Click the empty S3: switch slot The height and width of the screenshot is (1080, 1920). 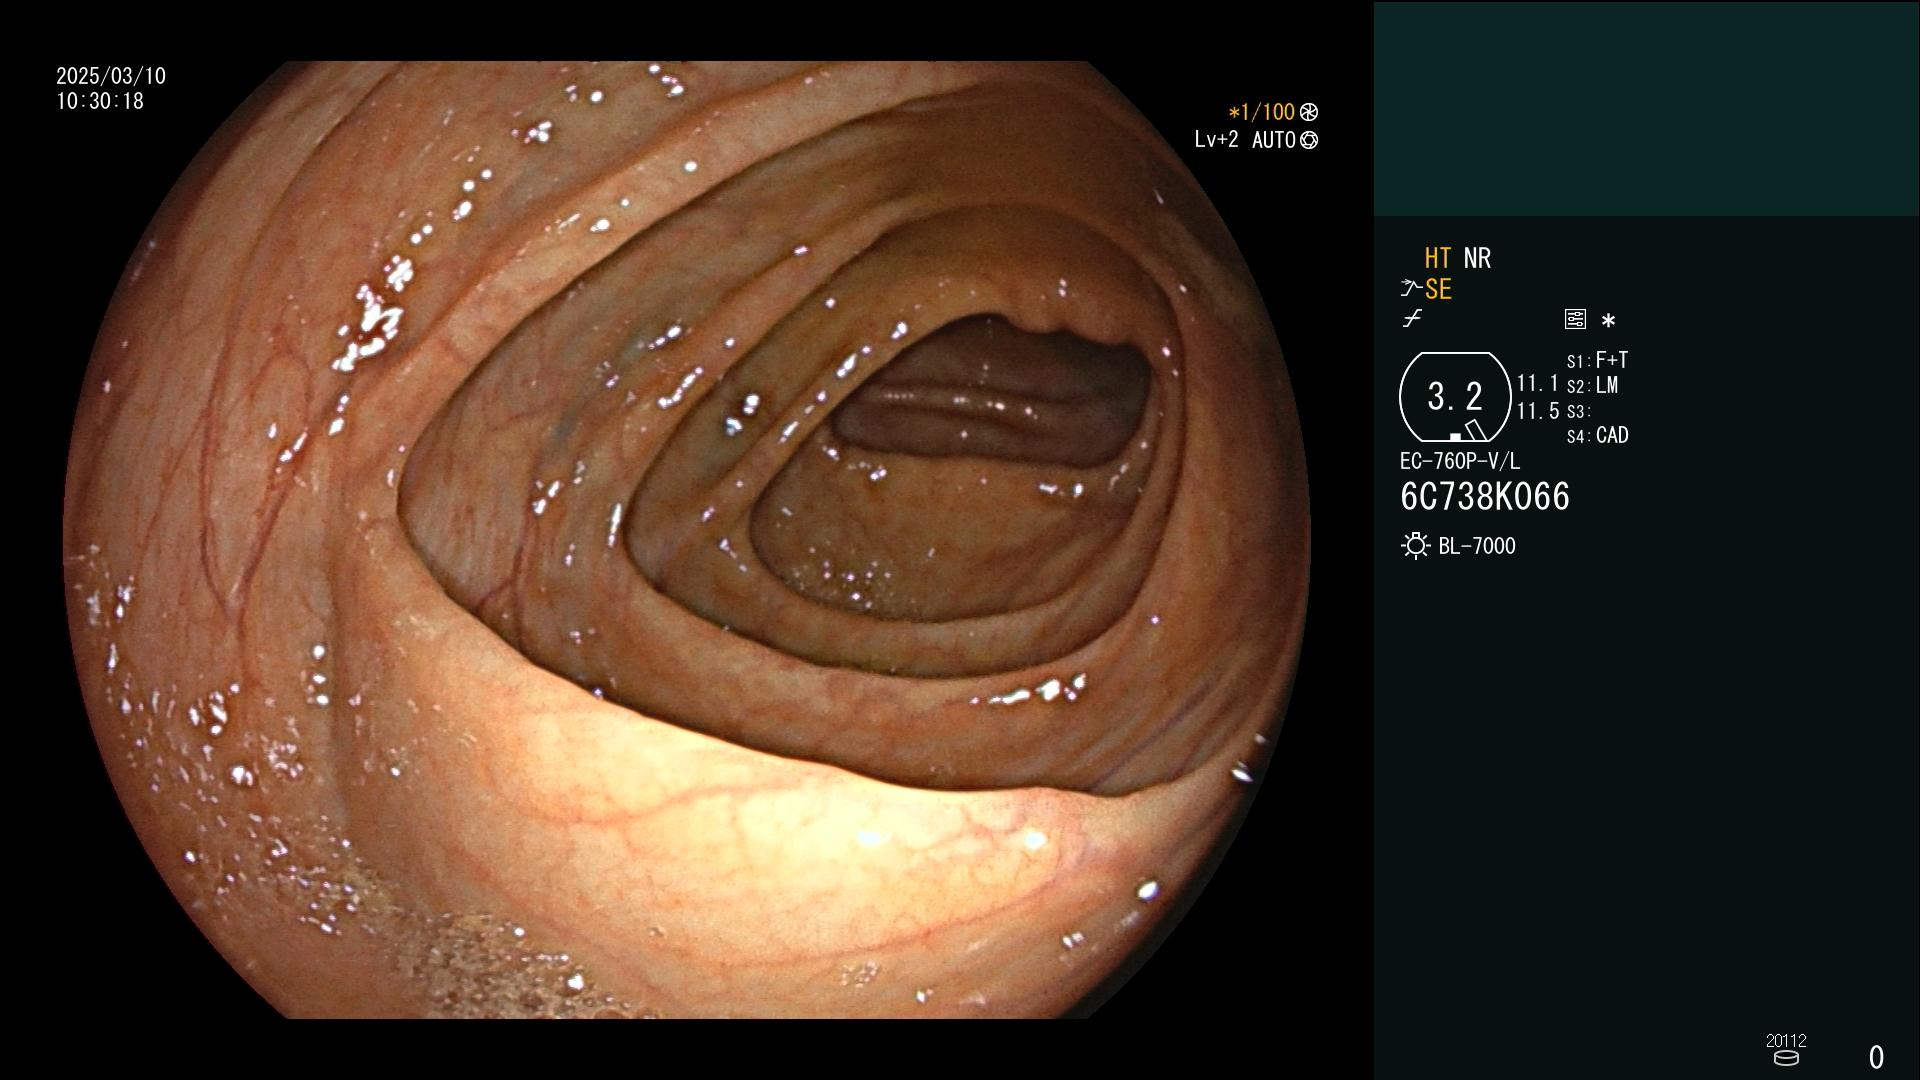[1578, 411]
